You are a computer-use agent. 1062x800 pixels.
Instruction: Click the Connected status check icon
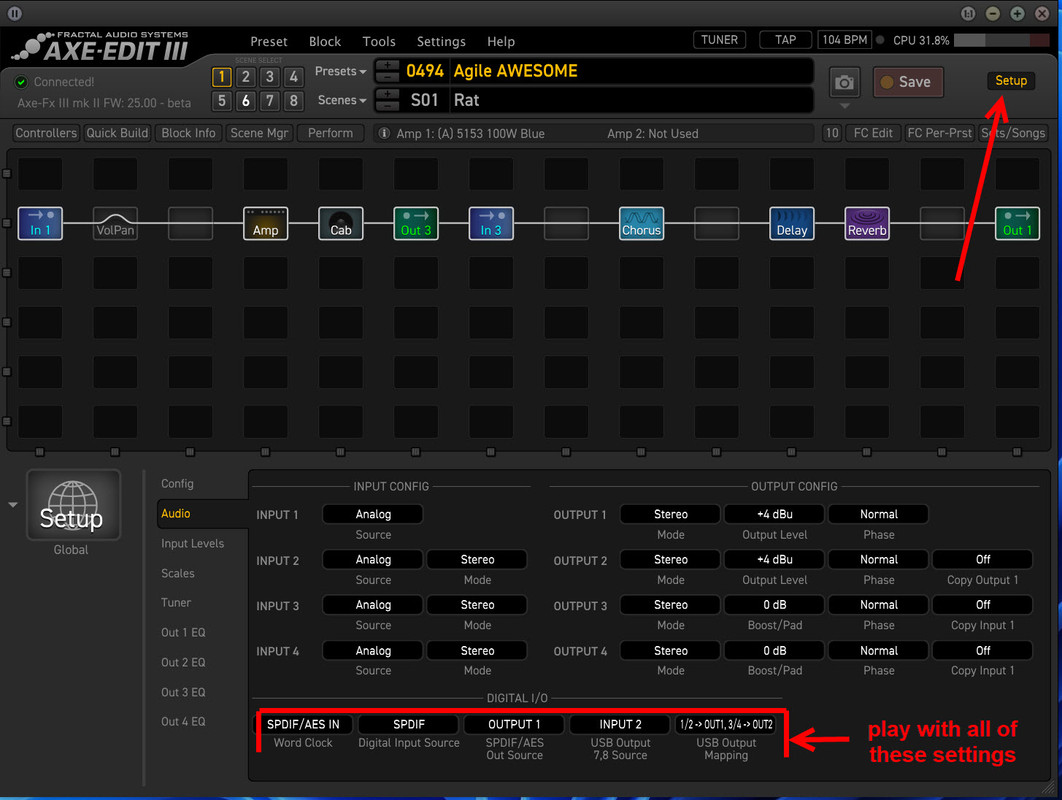pos(21,82)
